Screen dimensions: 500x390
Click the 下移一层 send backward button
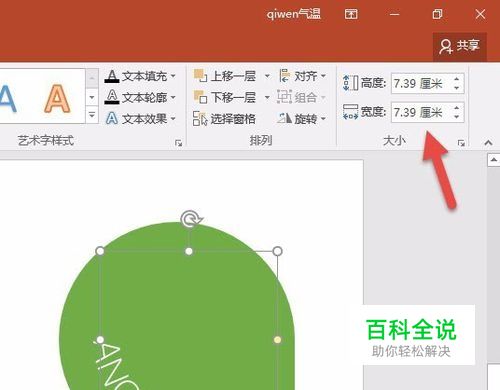pos(225,97)
